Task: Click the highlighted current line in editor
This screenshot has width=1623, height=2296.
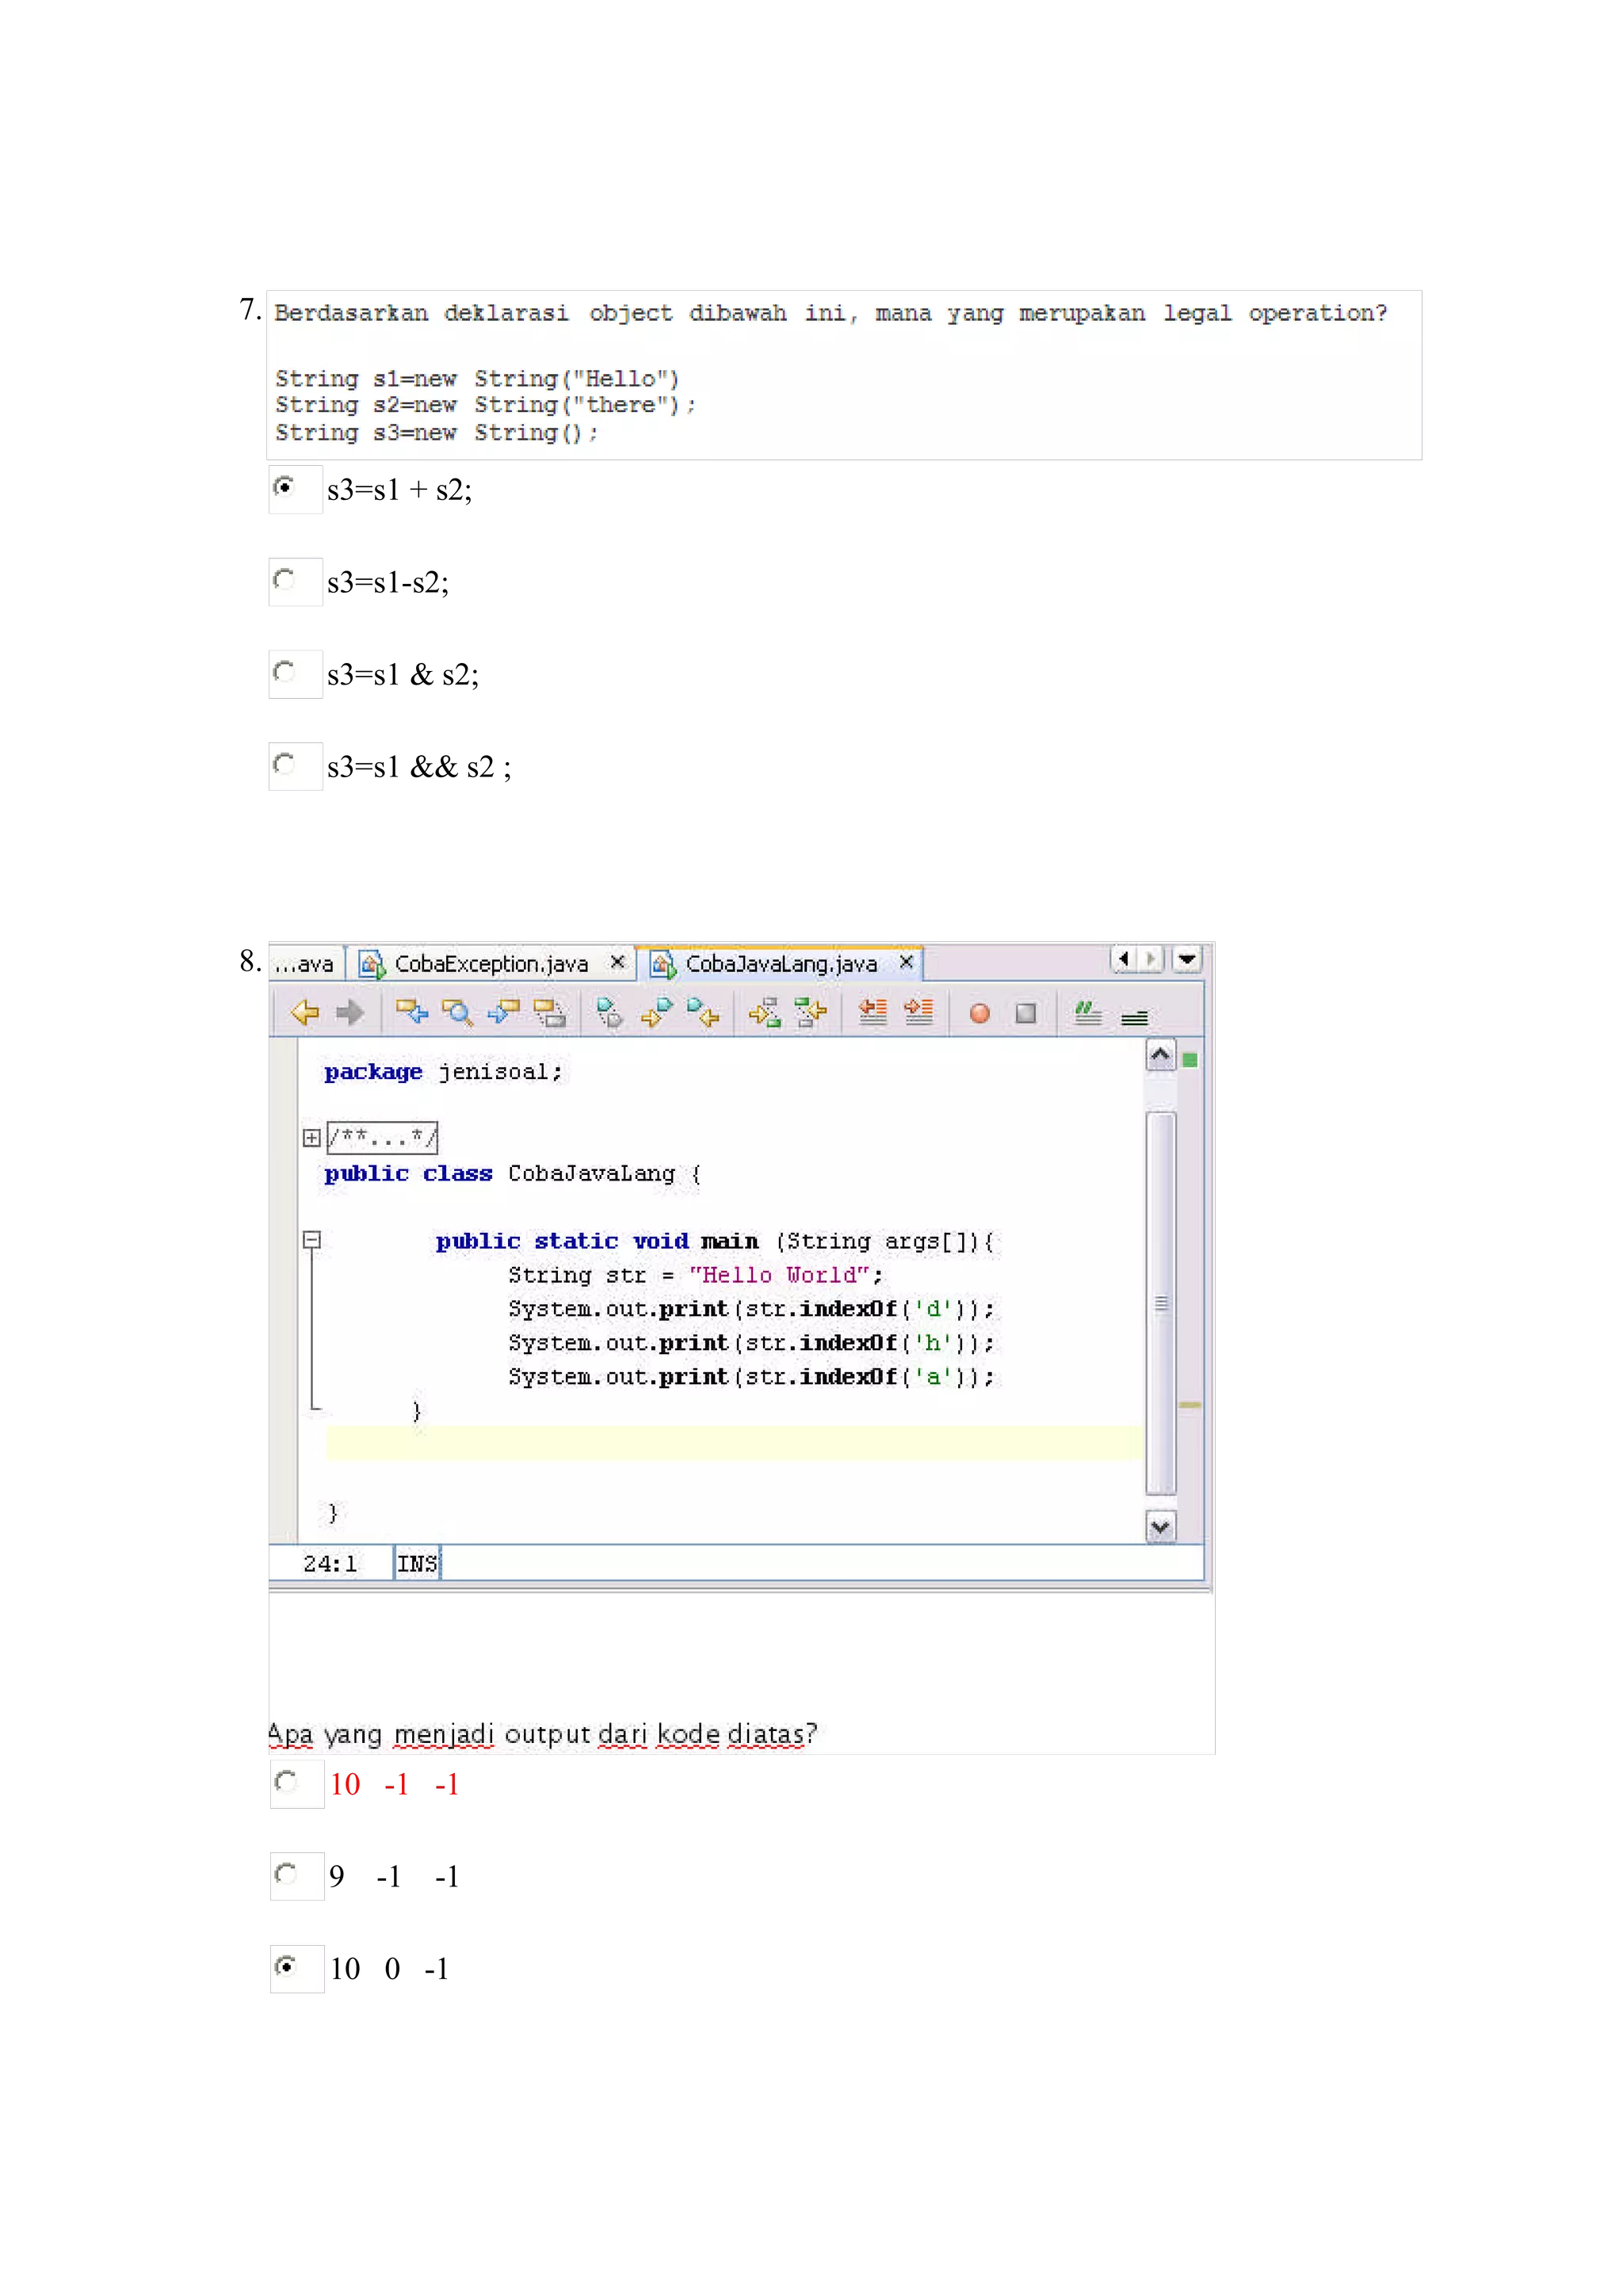Action: [x=734, y=1443]
